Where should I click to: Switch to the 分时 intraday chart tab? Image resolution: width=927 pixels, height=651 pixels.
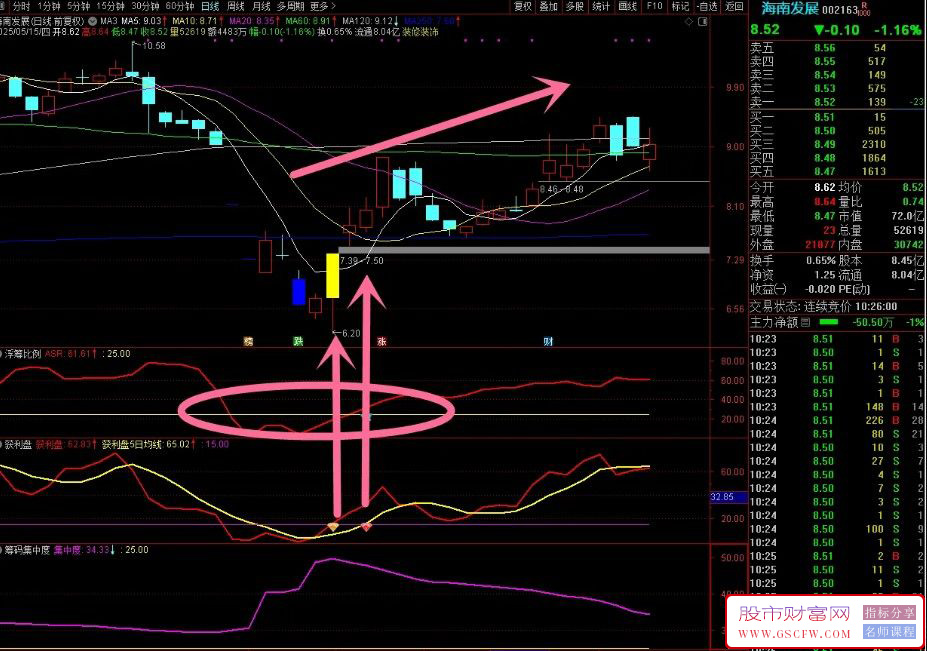click(21, 6)
